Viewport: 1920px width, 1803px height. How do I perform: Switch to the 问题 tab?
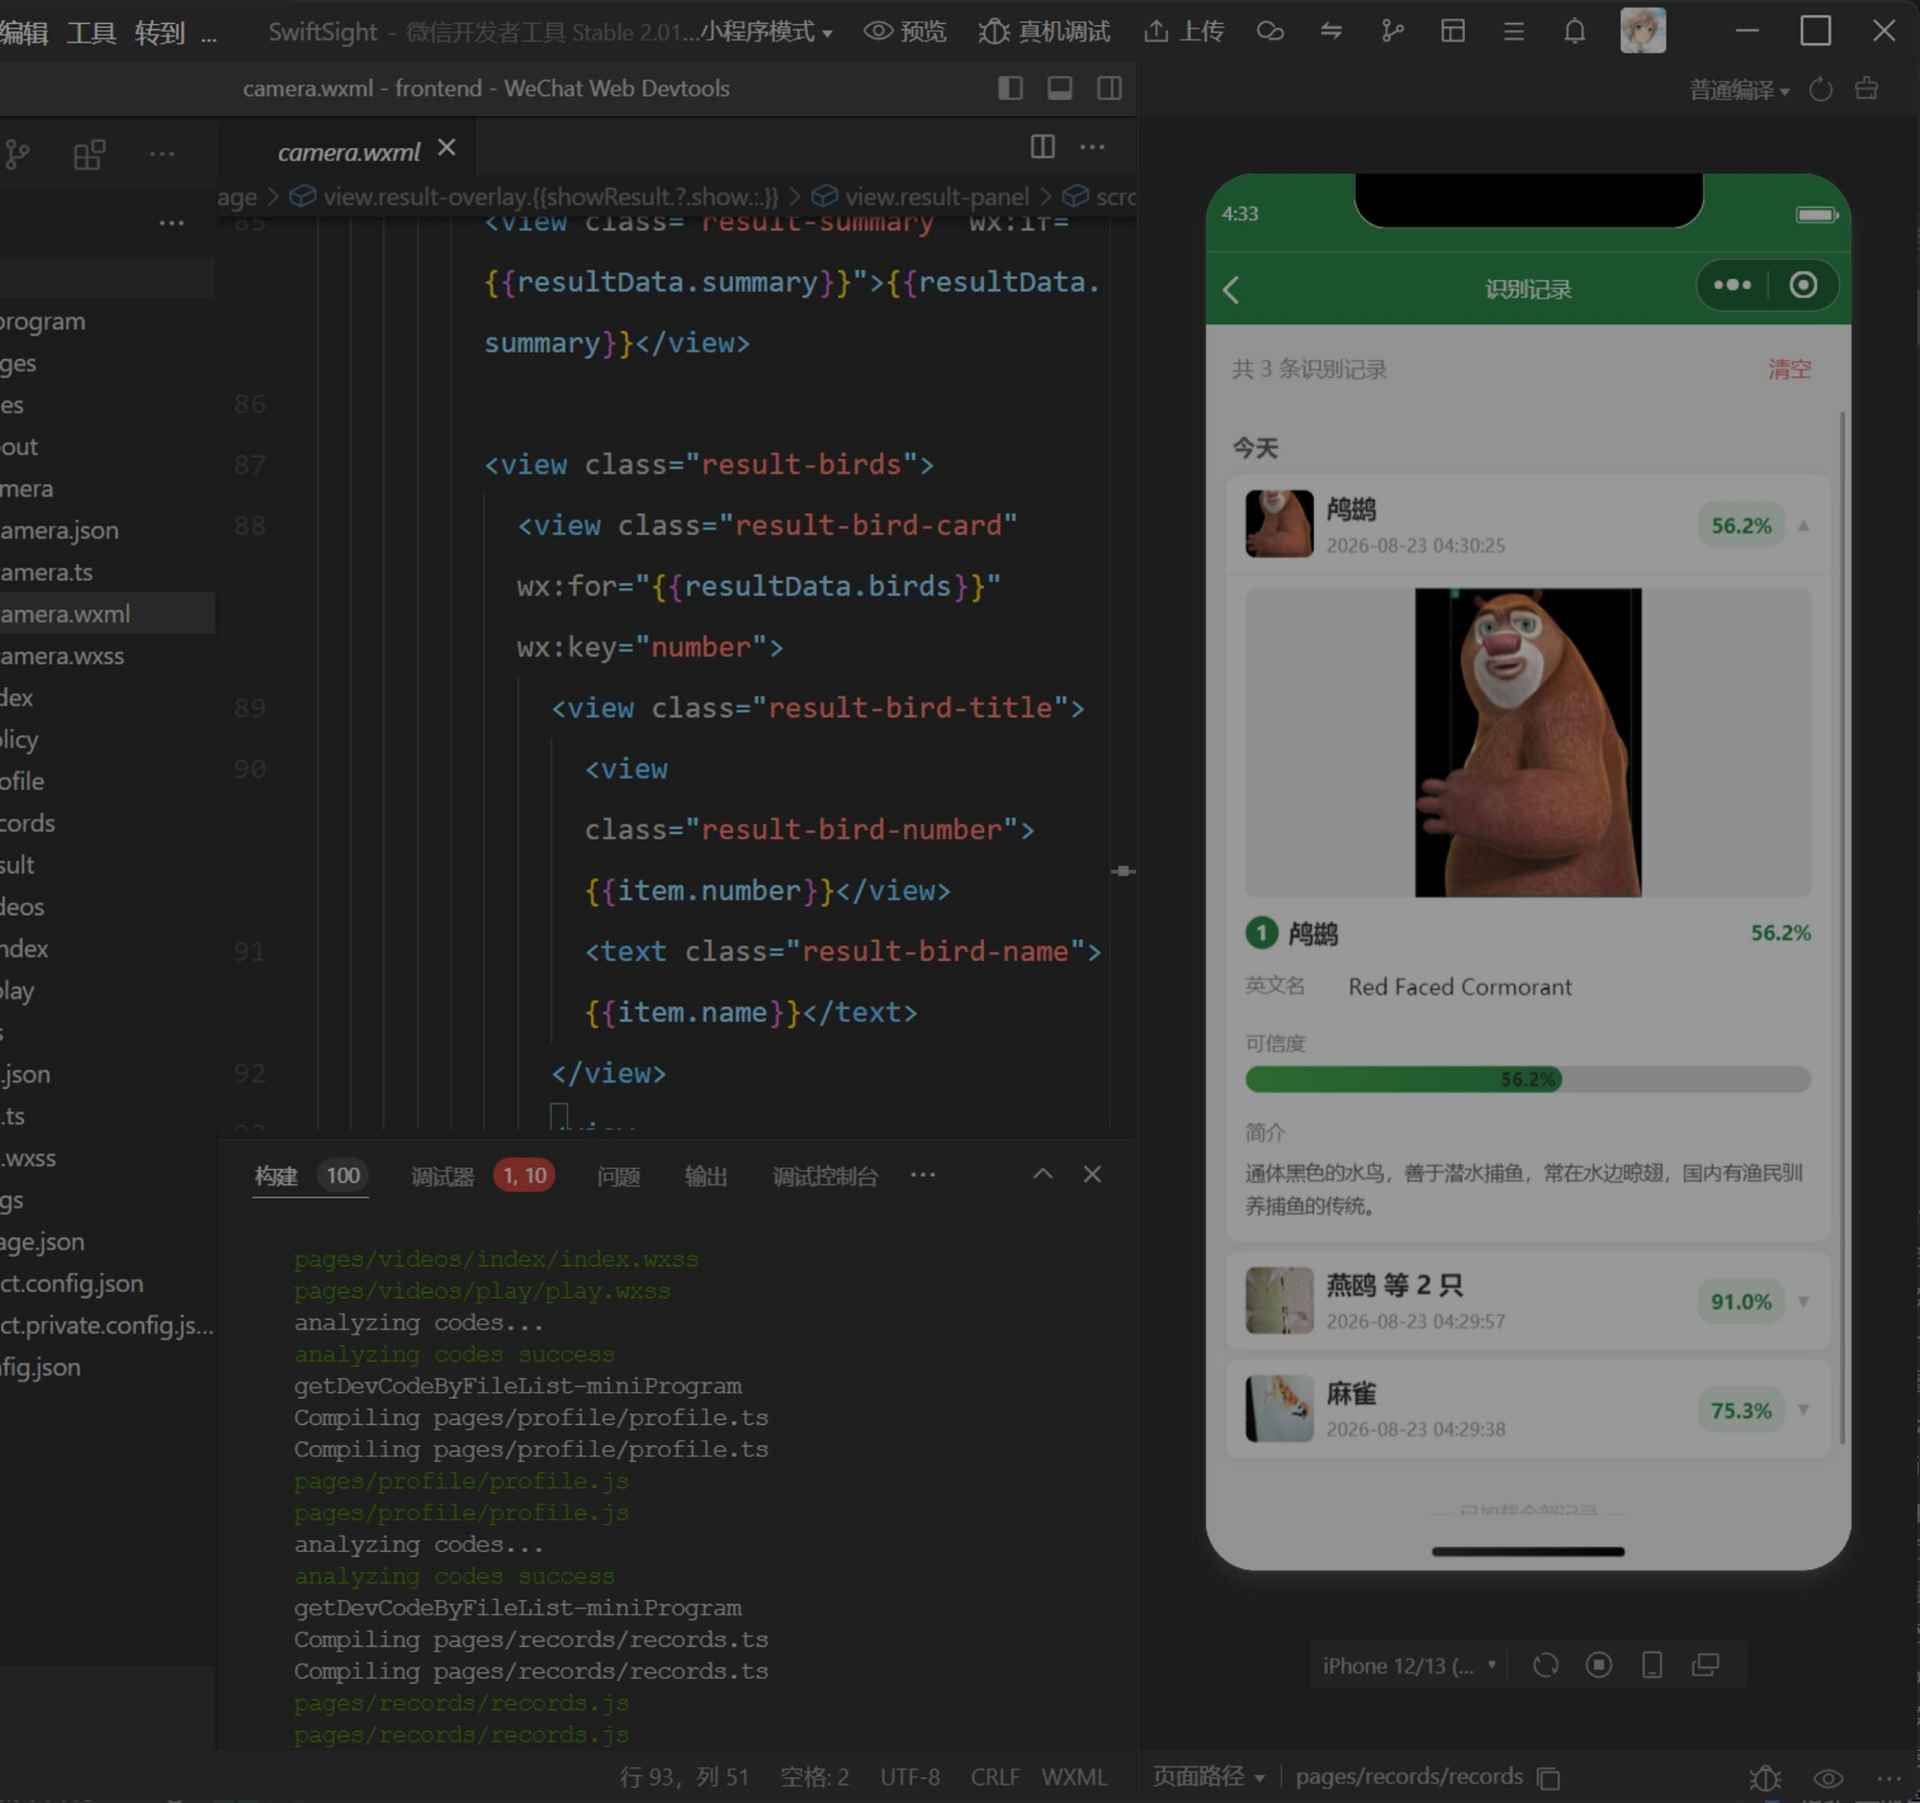[x=618, y=1176]
